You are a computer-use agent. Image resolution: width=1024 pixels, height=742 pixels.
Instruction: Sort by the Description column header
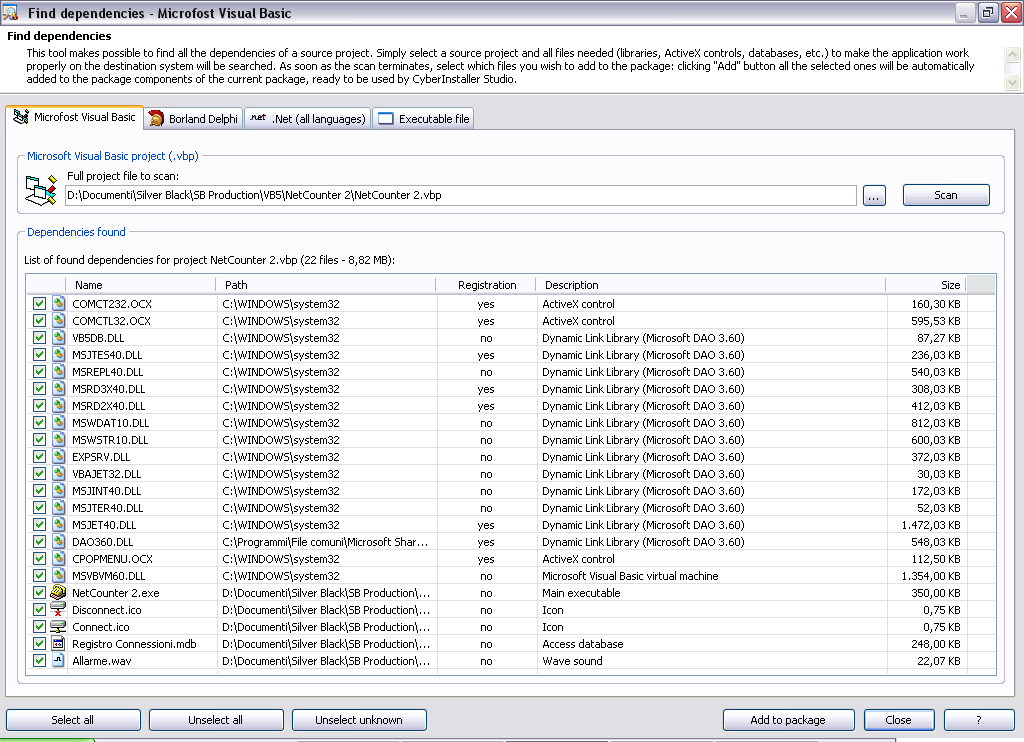711,285
